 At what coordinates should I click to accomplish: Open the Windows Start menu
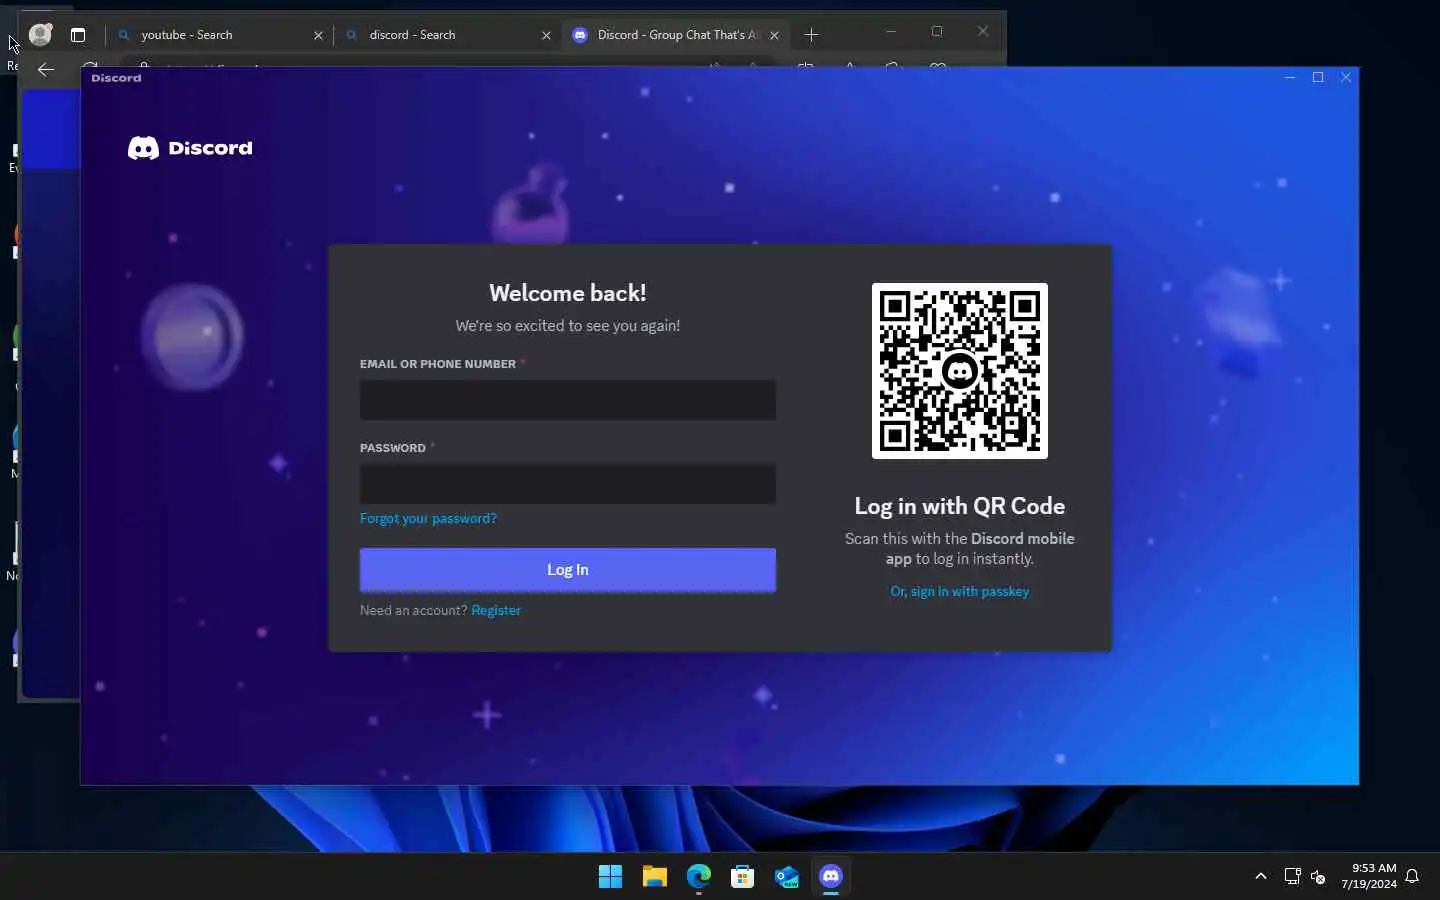(x=610, y=877)
